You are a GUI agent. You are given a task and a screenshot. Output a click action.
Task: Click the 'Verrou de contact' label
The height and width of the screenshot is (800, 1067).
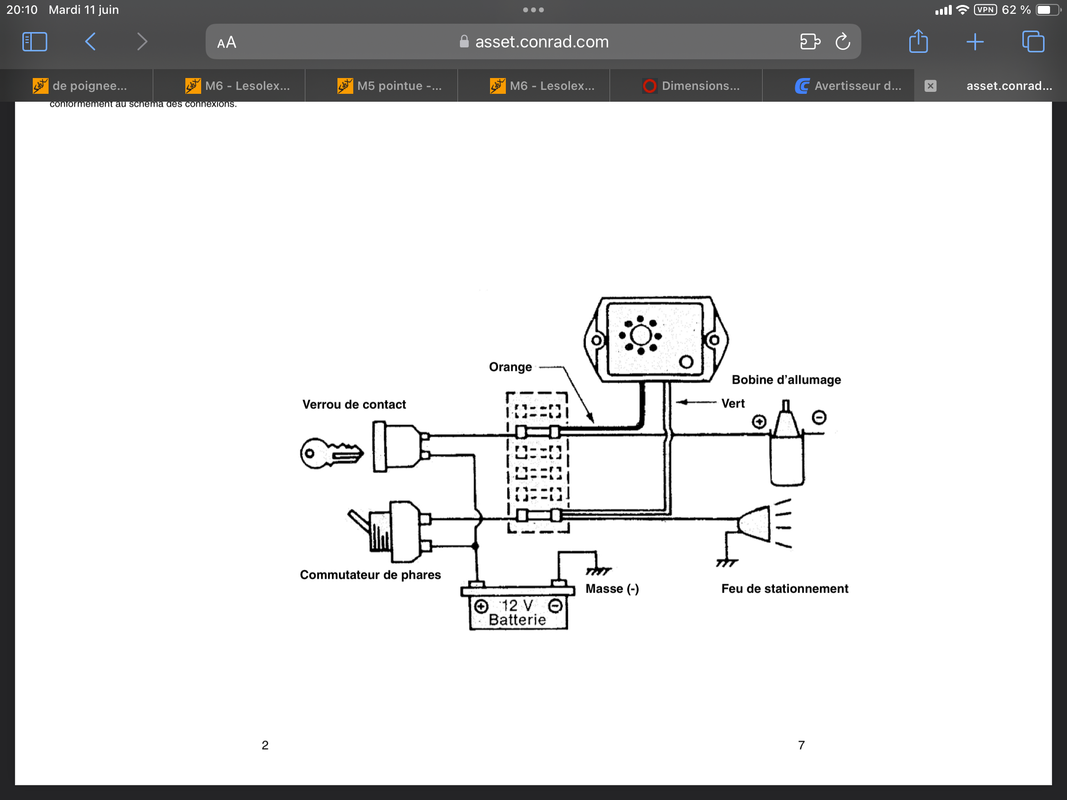354,404
